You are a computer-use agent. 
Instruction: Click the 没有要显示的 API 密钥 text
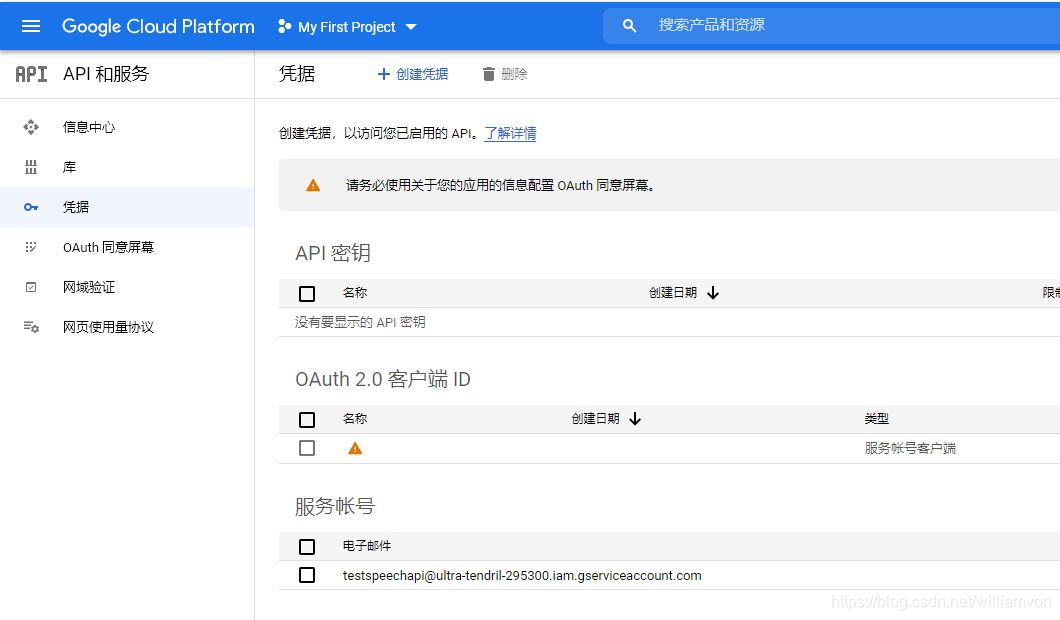(x=360, y=323)
